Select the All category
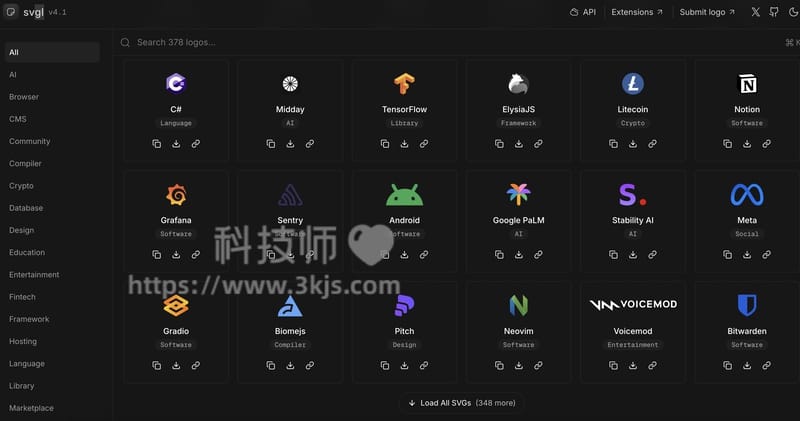Screen dimensions: 800x421 click(52, 52)
